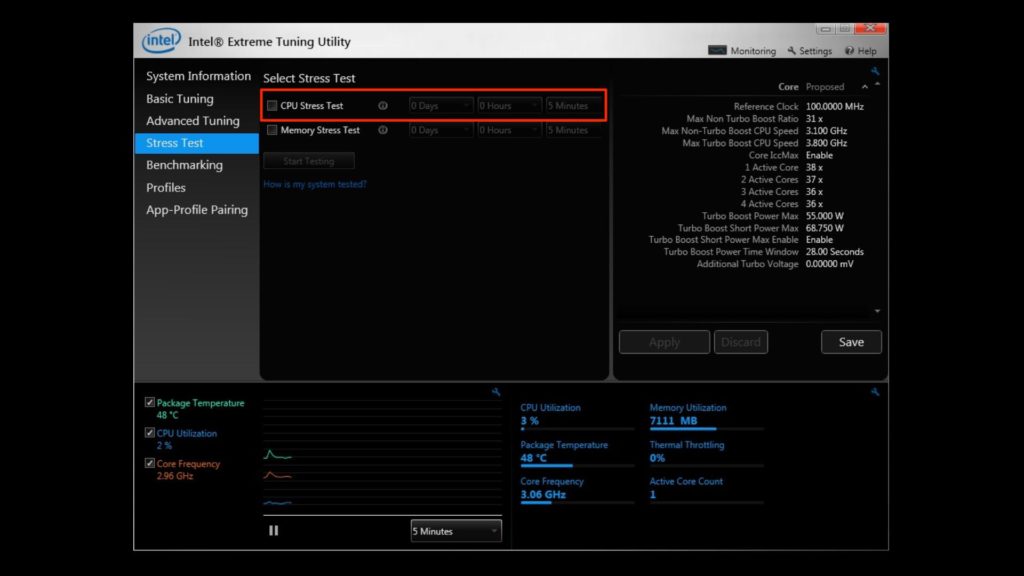Viewport: 1024px width, 576px height.
Task: Click the Select Stress Test heading
Action: click(309, 78)
